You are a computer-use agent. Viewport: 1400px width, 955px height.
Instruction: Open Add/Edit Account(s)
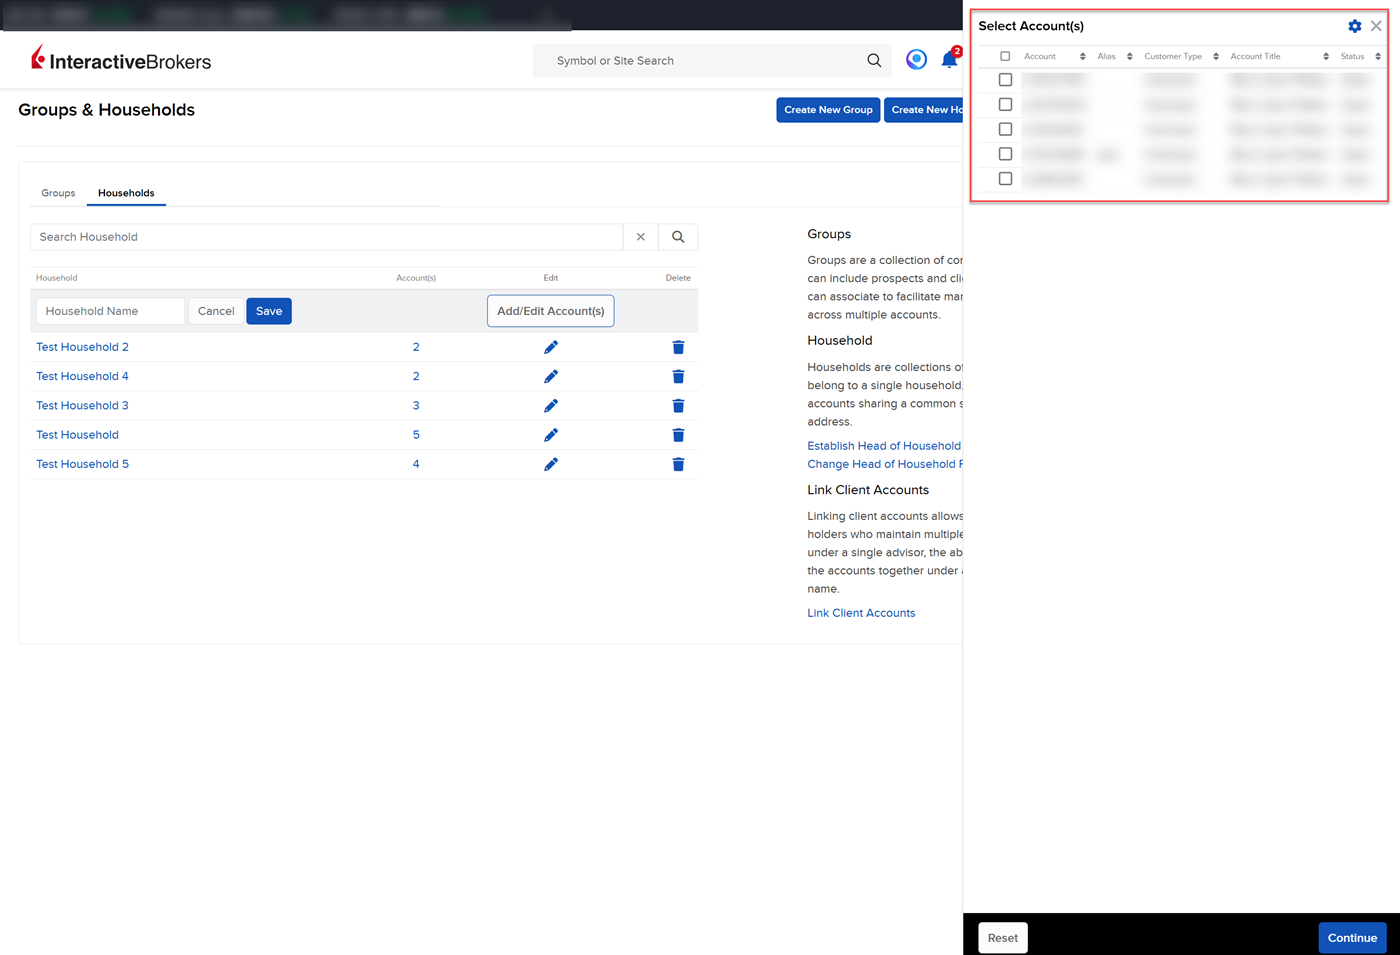pyautogui.click(x=551, y=311)
